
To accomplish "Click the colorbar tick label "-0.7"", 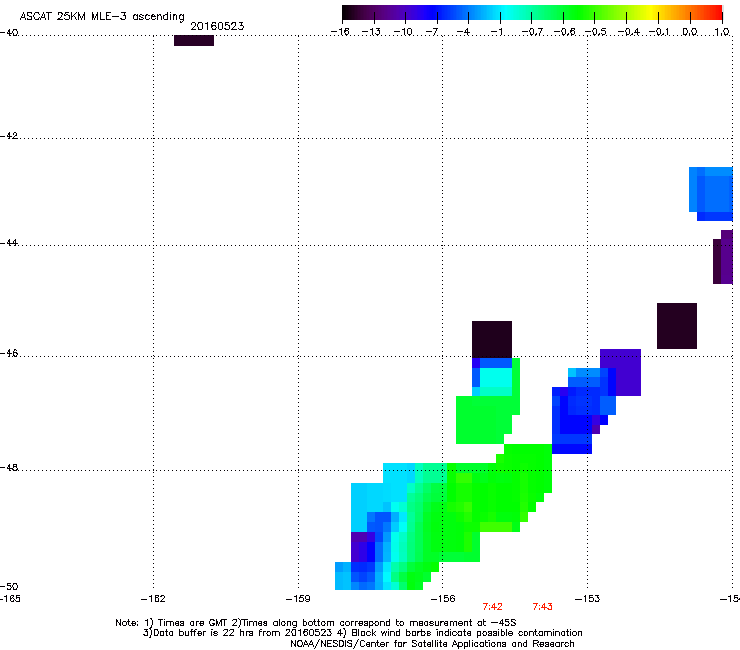I will tap(532, 32).
